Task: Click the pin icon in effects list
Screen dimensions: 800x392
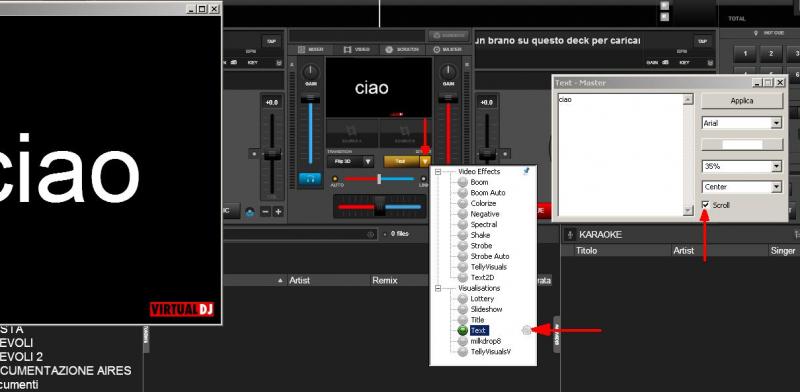Action: [x=527, y=172]
